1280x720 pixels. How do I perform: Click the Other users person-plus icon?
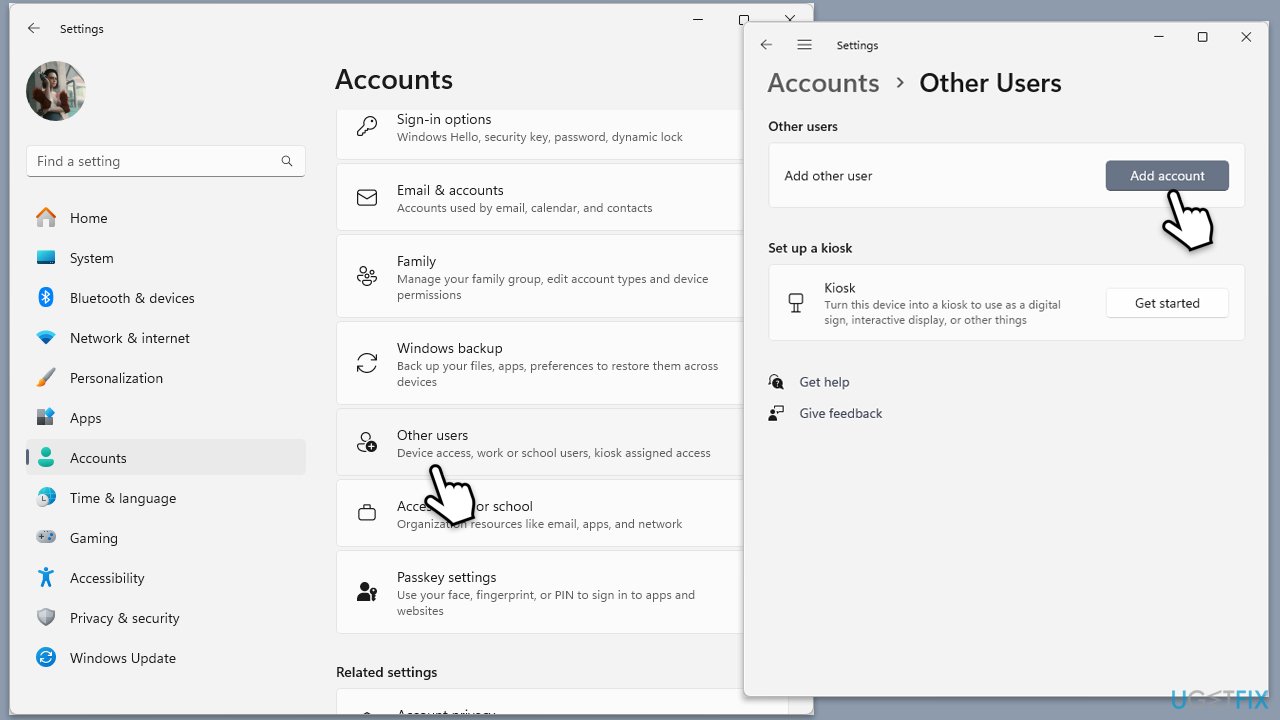pyautogui.click(x=367, y=443)
